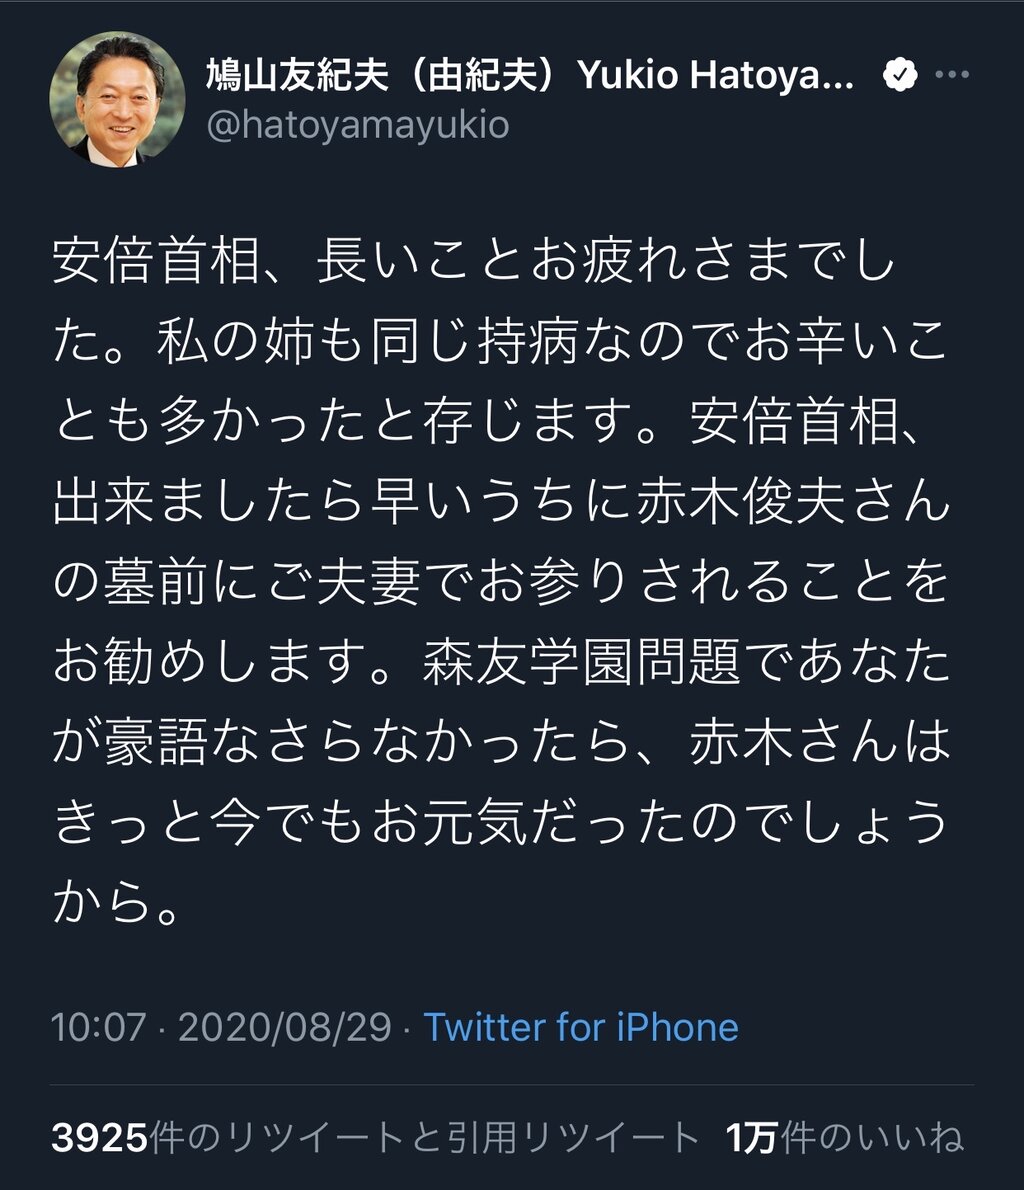
Task: Click the verified badge next to the name
Action: (x=900, y=74)
